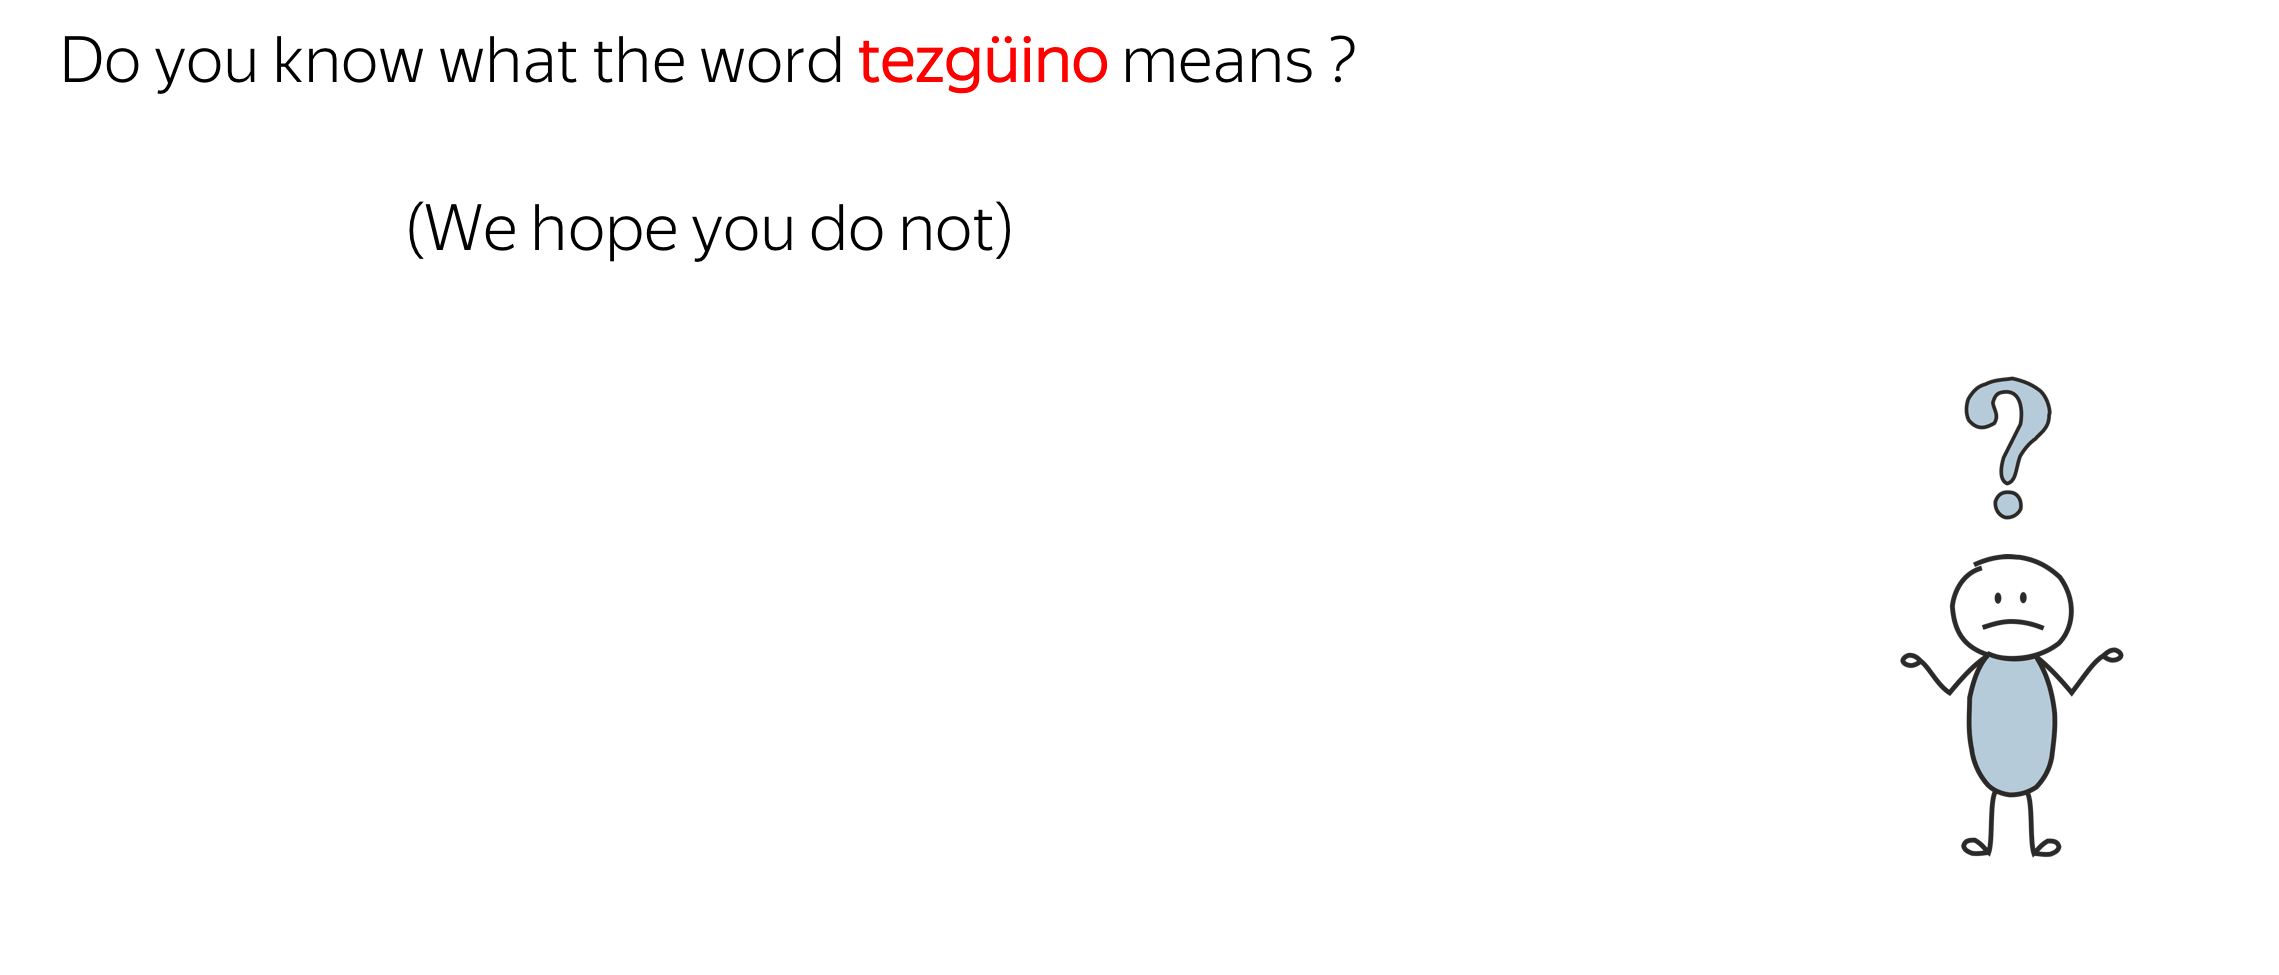Click the word "what" in the title
This screenshot has width=2279, height=975.
tap(508, 62)
